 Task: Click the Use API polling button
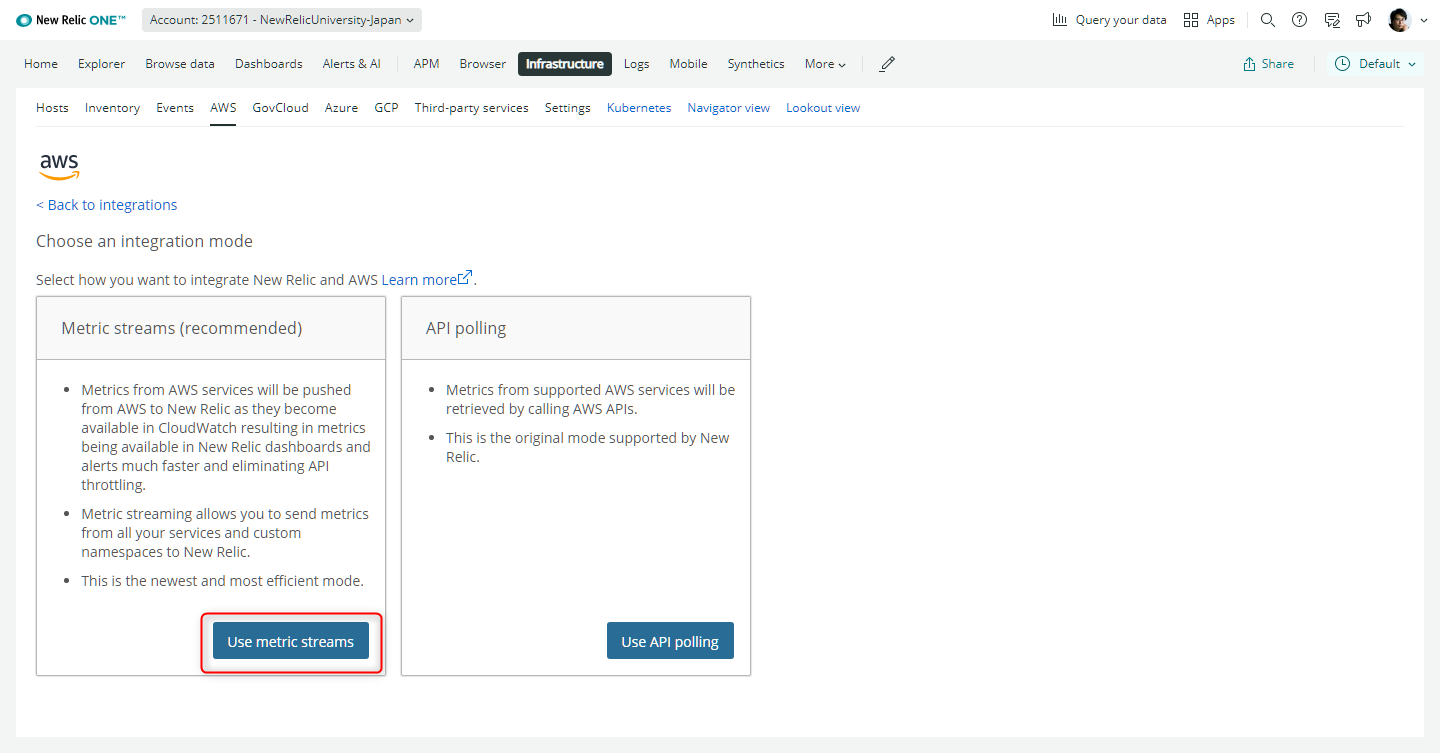tap(670, 641)
